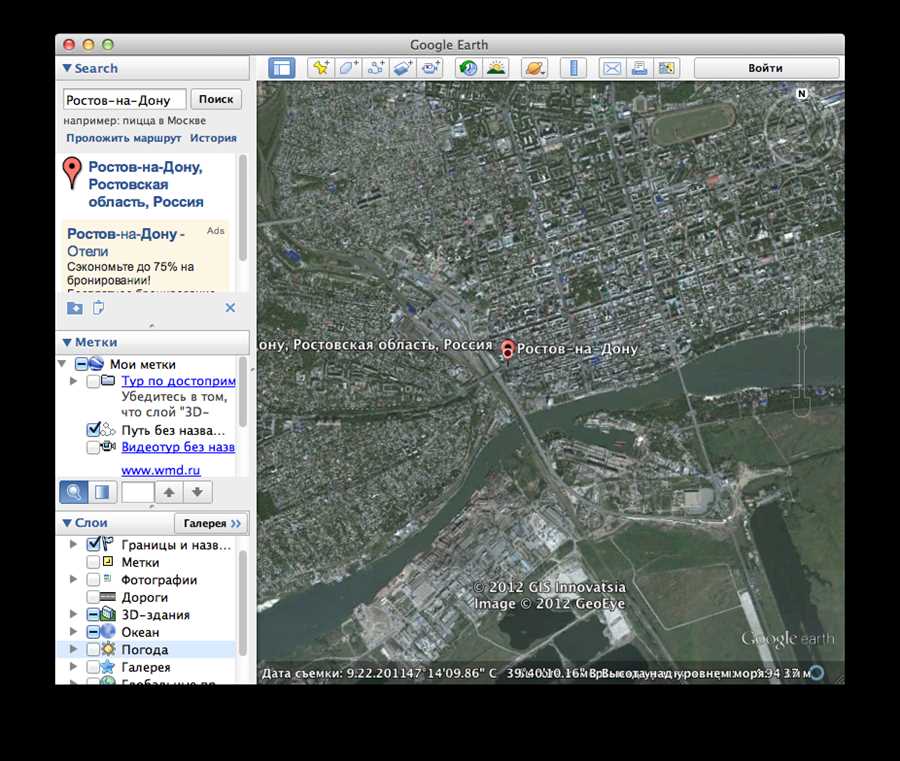Viewport: 900px width, 761px height.
Task: Click the Email envelope toolbar icon
Action: (x=611, y=68)
